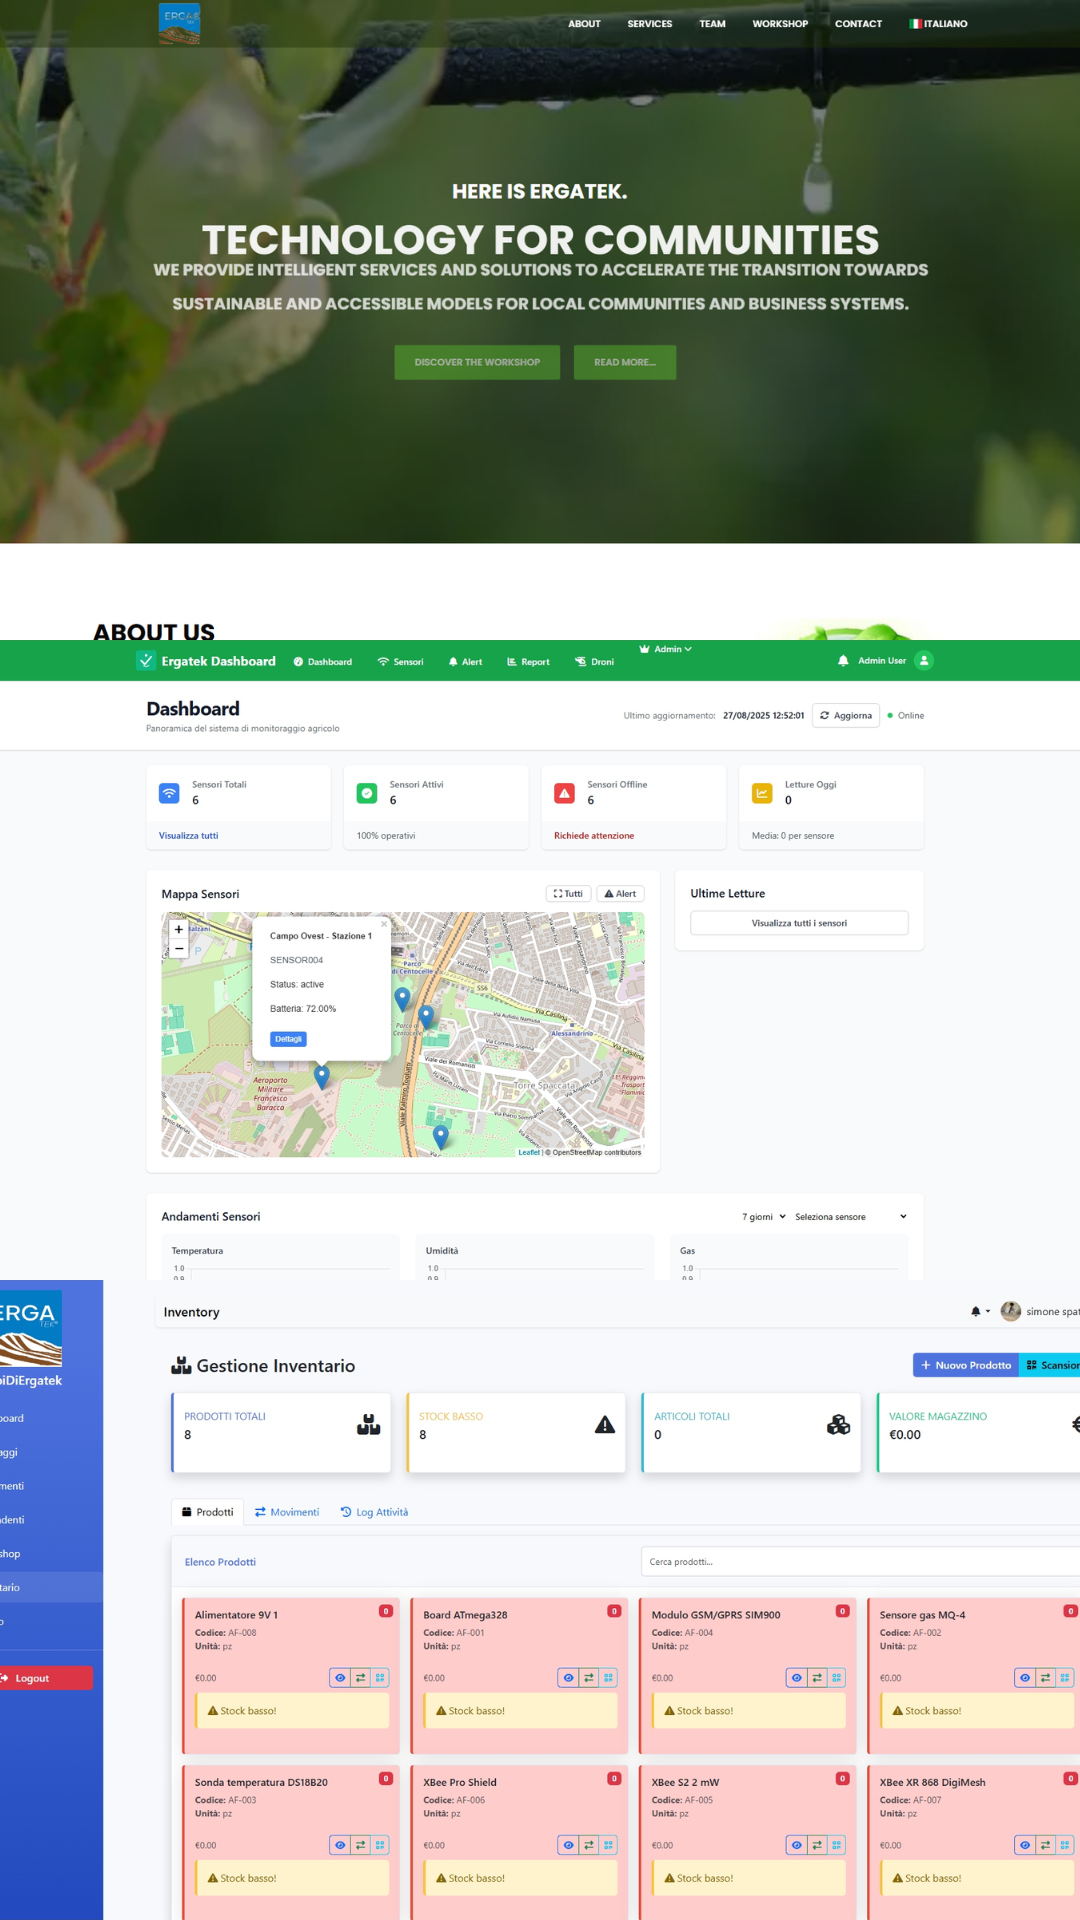The image size is (1080, 1920).
Task: View details eye for Sonda temperatura DS18B20
Action: click(340, 1845)
